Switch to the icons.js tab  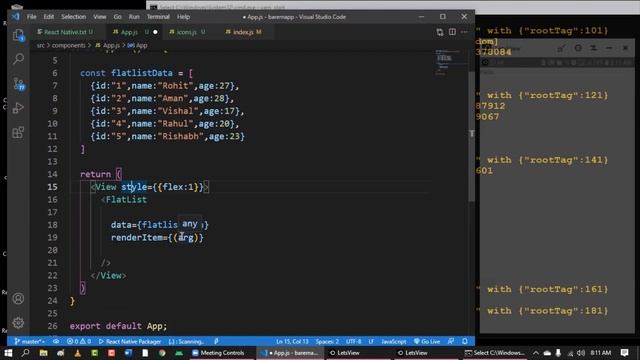point(187,32)
